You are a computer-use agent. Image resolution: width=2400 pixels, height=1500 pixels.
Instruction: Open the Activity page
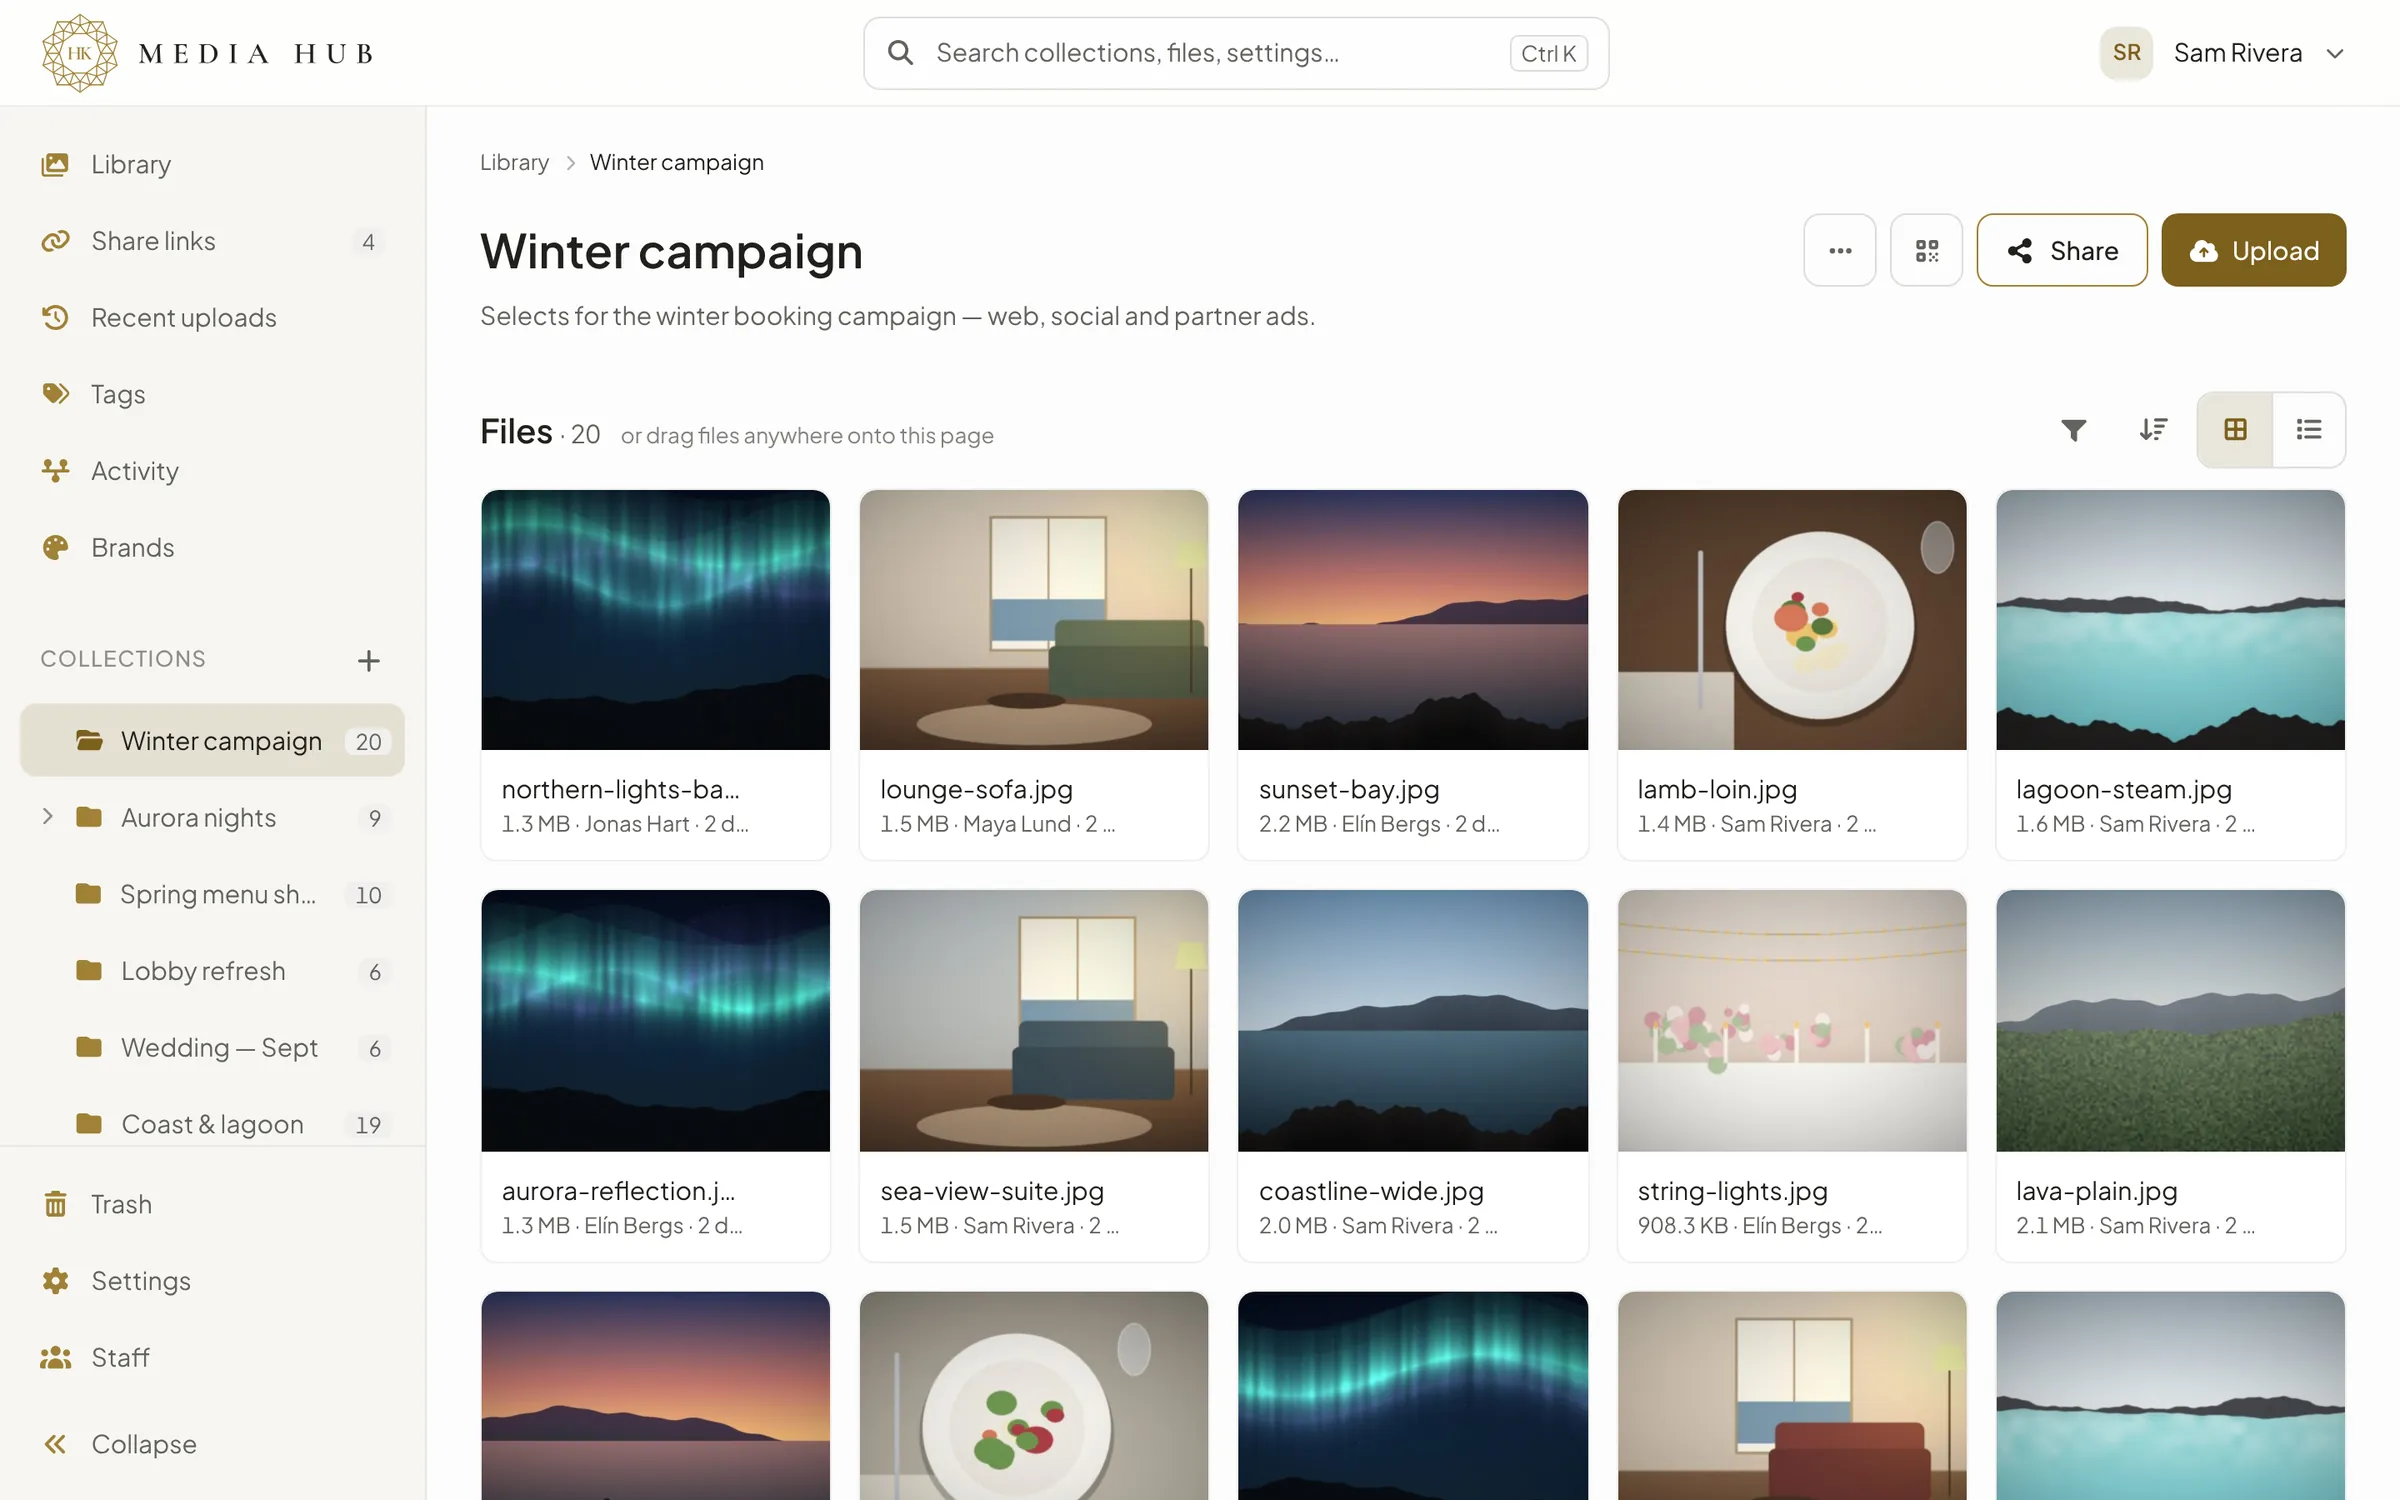[212, 471]
